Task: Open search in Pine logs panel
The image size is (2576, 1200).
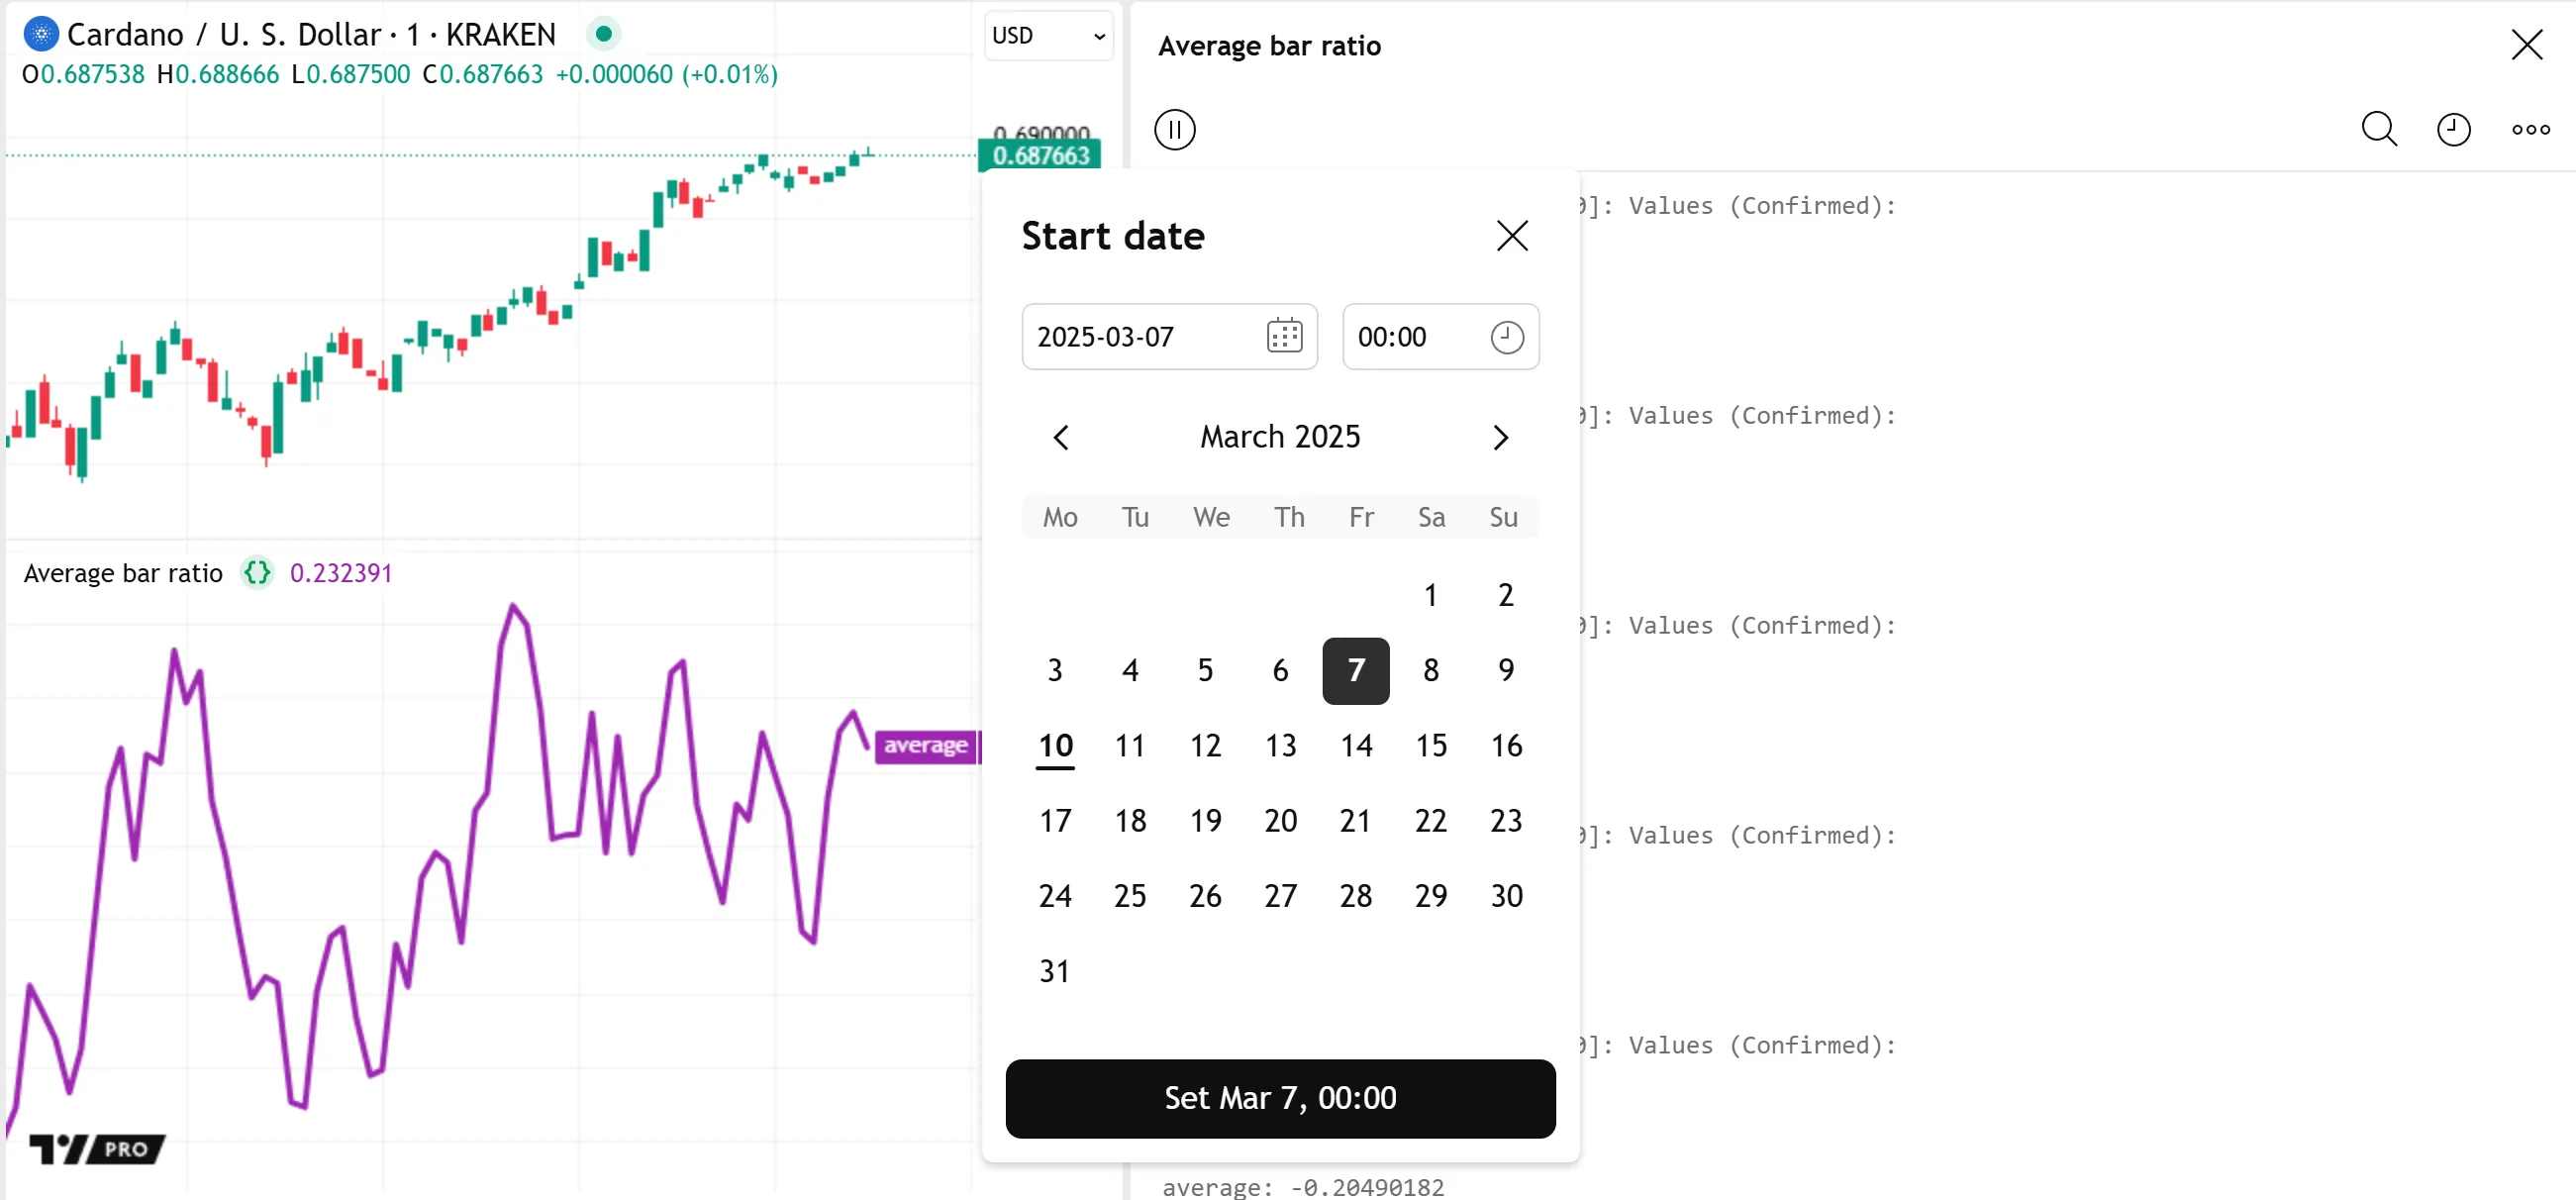Action: click(x=2378, y=130)
